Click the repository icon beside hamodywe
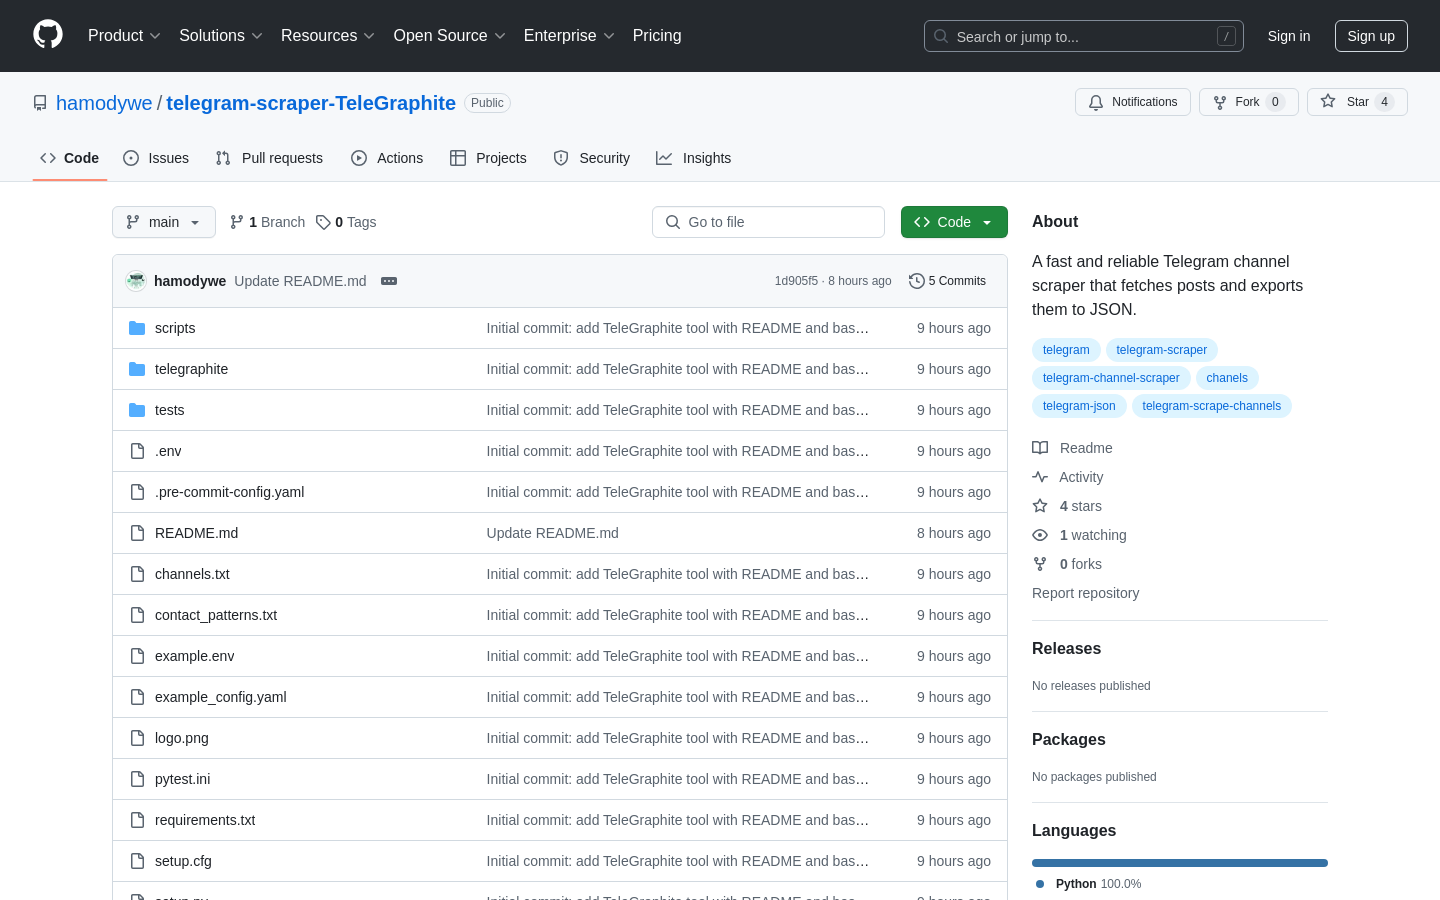Image resolution: width=1440 pixels, height=900 pixels. click(40, 103)
